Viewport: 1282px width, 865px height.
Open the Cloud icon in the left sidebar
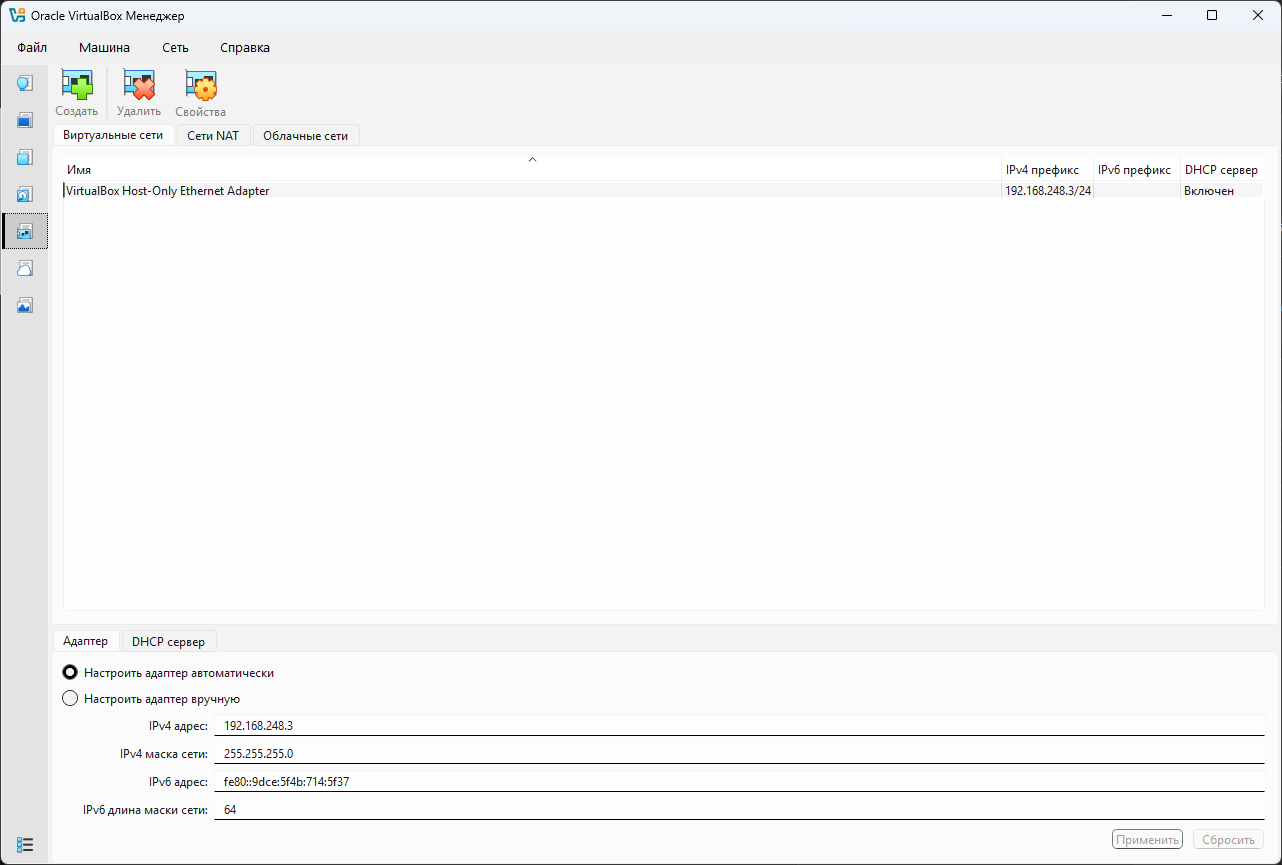click(25, 268)
